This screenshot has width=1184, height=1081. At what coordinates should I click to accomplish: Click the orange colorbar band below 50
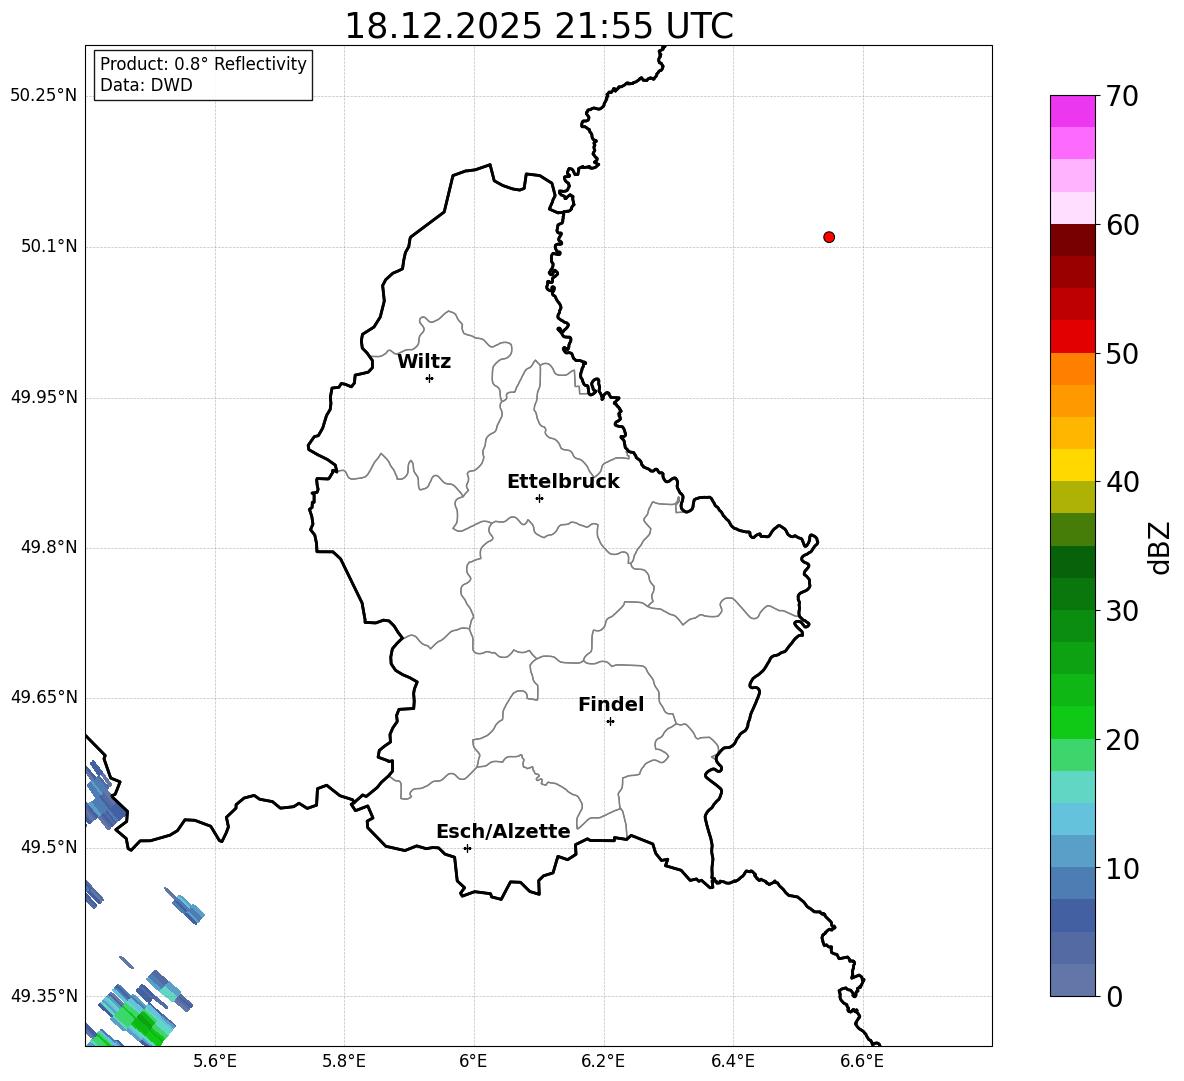point(1073,368)
